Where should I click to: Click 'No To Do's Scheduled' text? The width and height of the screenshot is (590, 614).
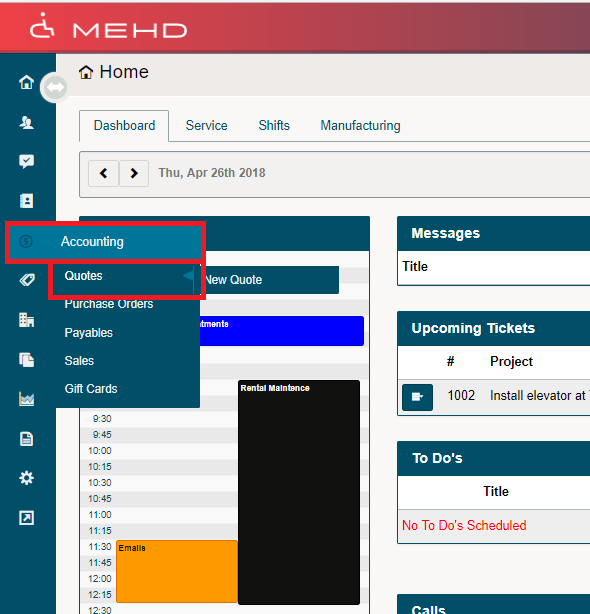click(464, 526)
